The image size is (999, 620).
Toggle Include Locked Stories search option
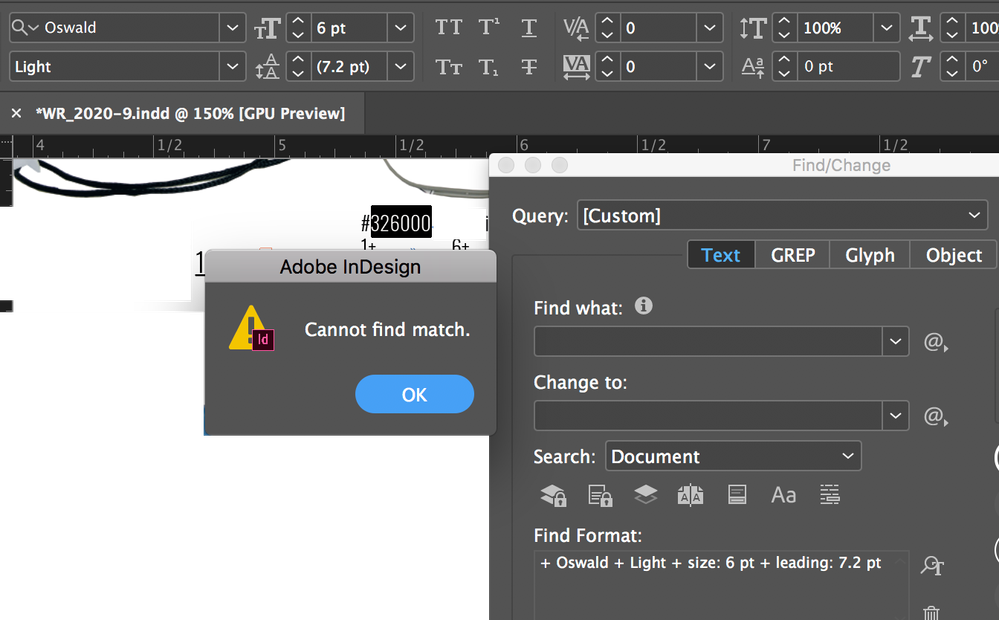pos(600,495)
